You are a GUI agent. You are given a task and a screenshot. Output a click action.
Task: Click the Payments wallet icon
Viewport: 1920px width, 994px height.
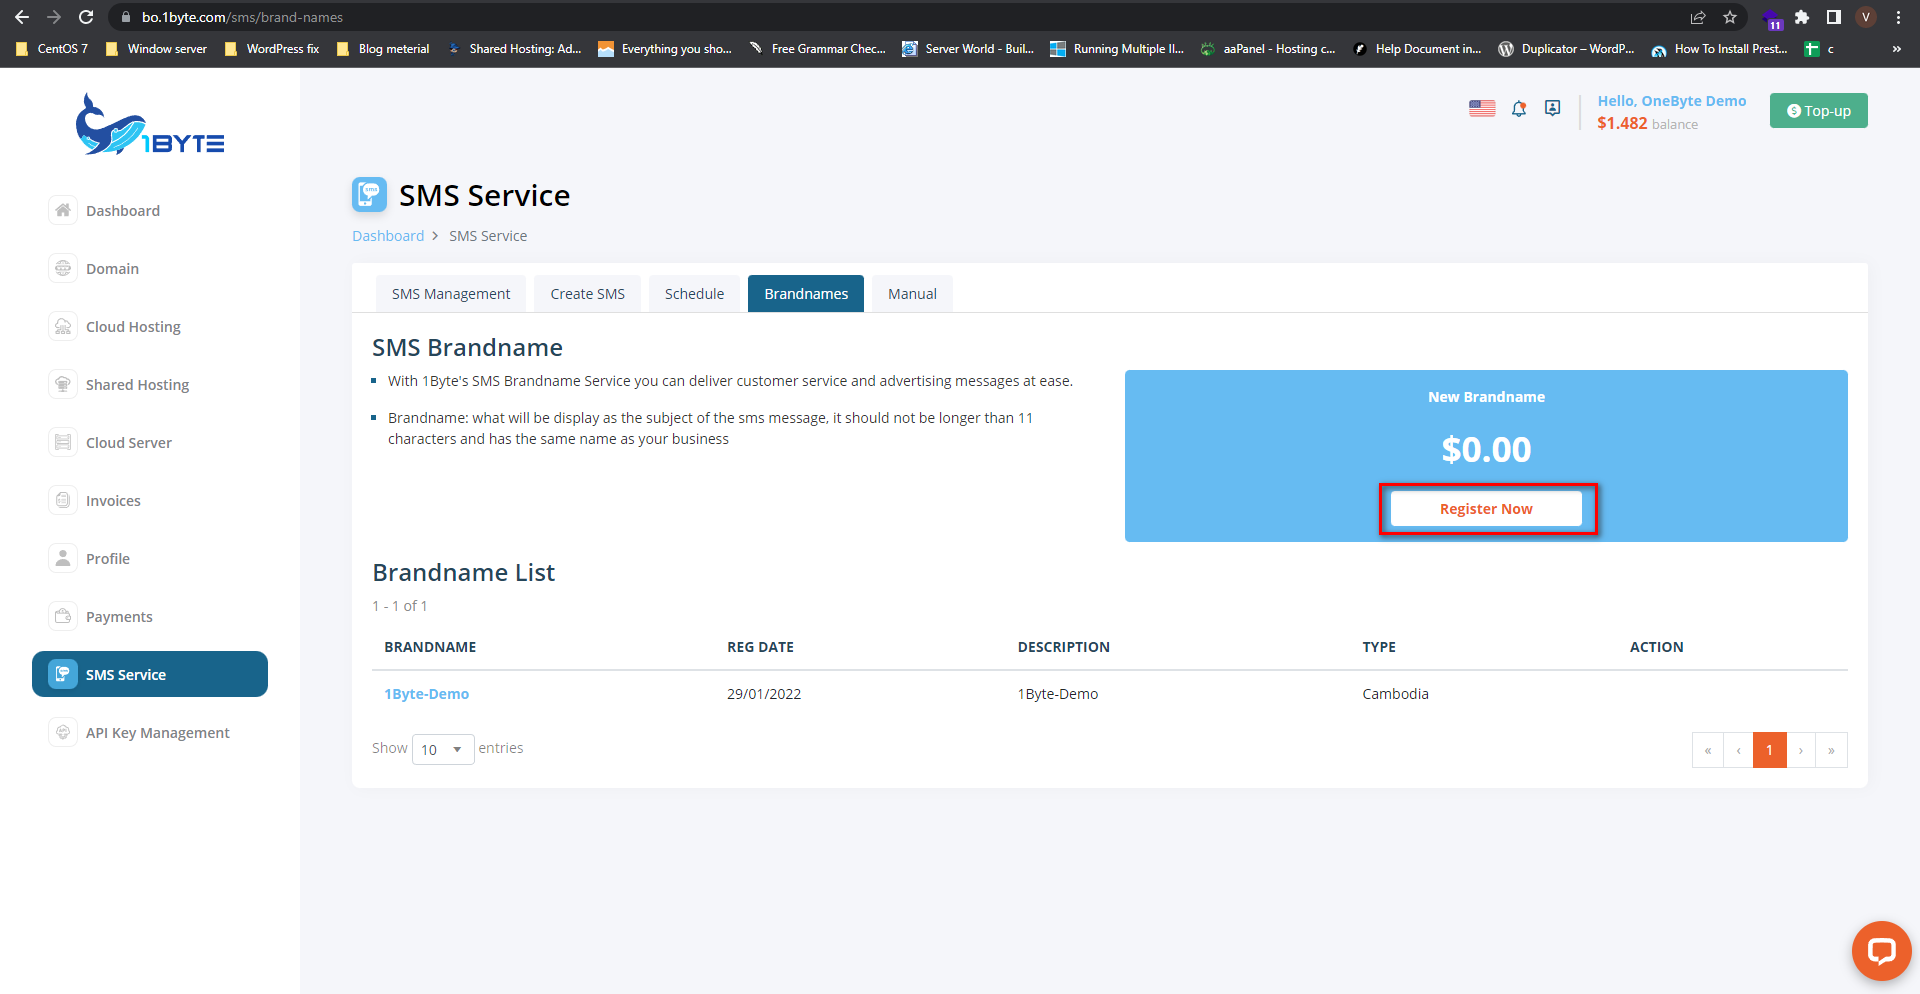click(63, 616)
